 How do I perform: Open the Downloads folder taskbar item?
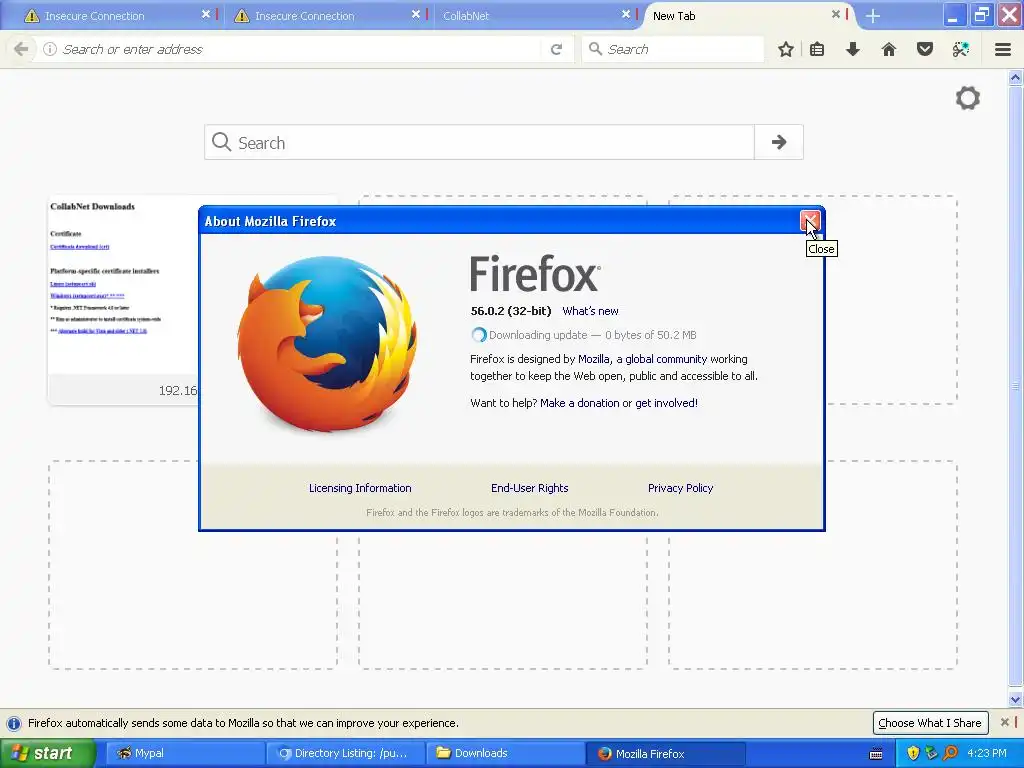coord(505,753)
